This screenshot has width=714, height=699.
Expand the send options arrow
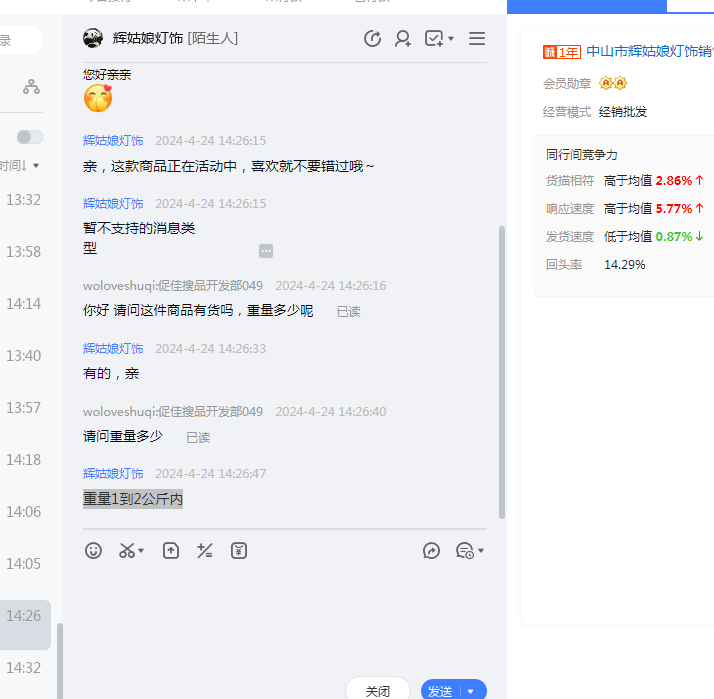click(471, 691)
